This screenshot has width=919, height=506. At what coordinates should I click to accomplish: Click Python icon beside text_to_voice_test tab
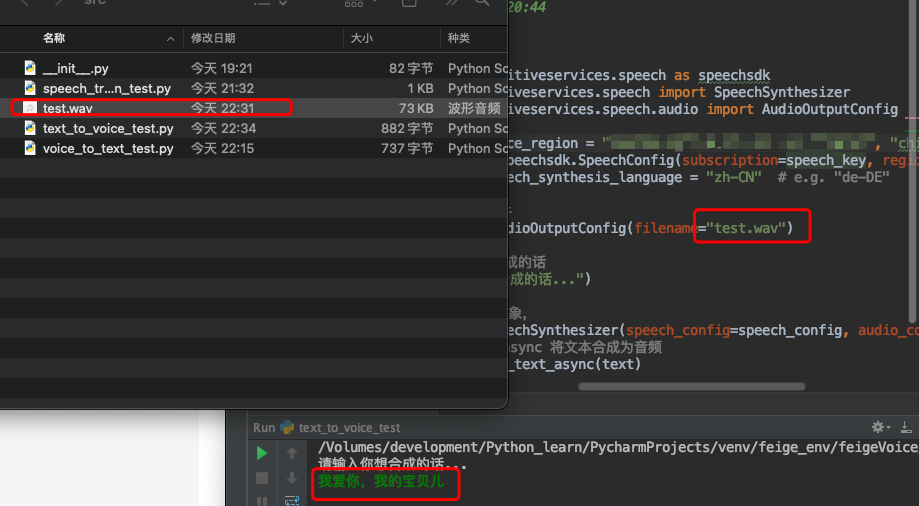tap(288, 427)
